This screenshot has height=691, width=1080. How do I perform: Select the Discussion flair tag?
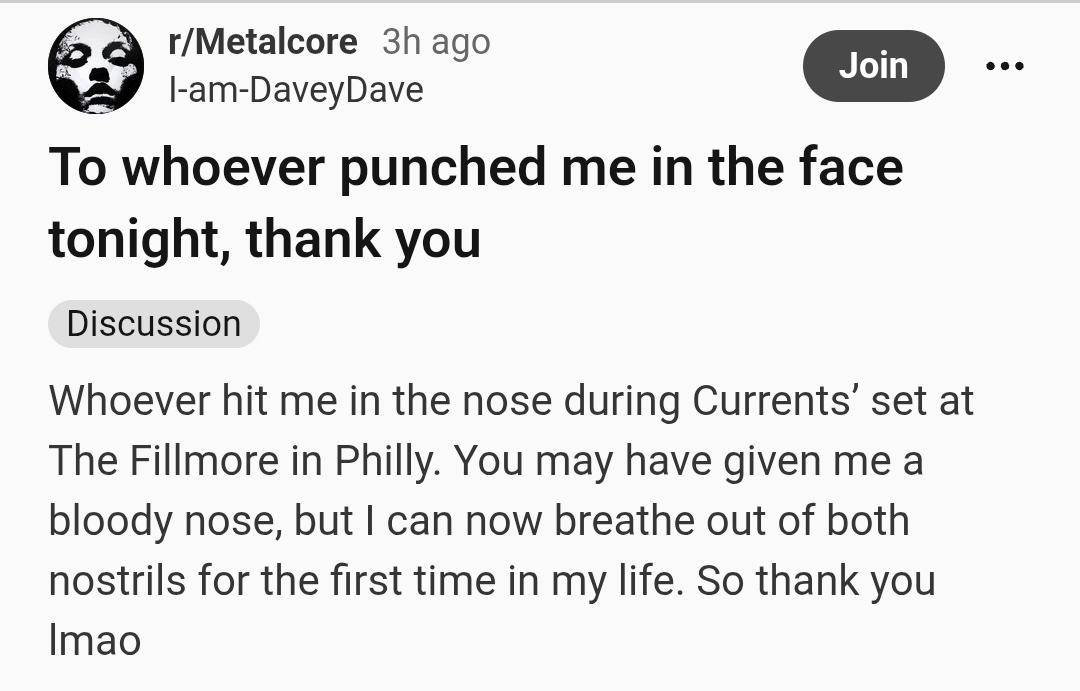(154, 324)
